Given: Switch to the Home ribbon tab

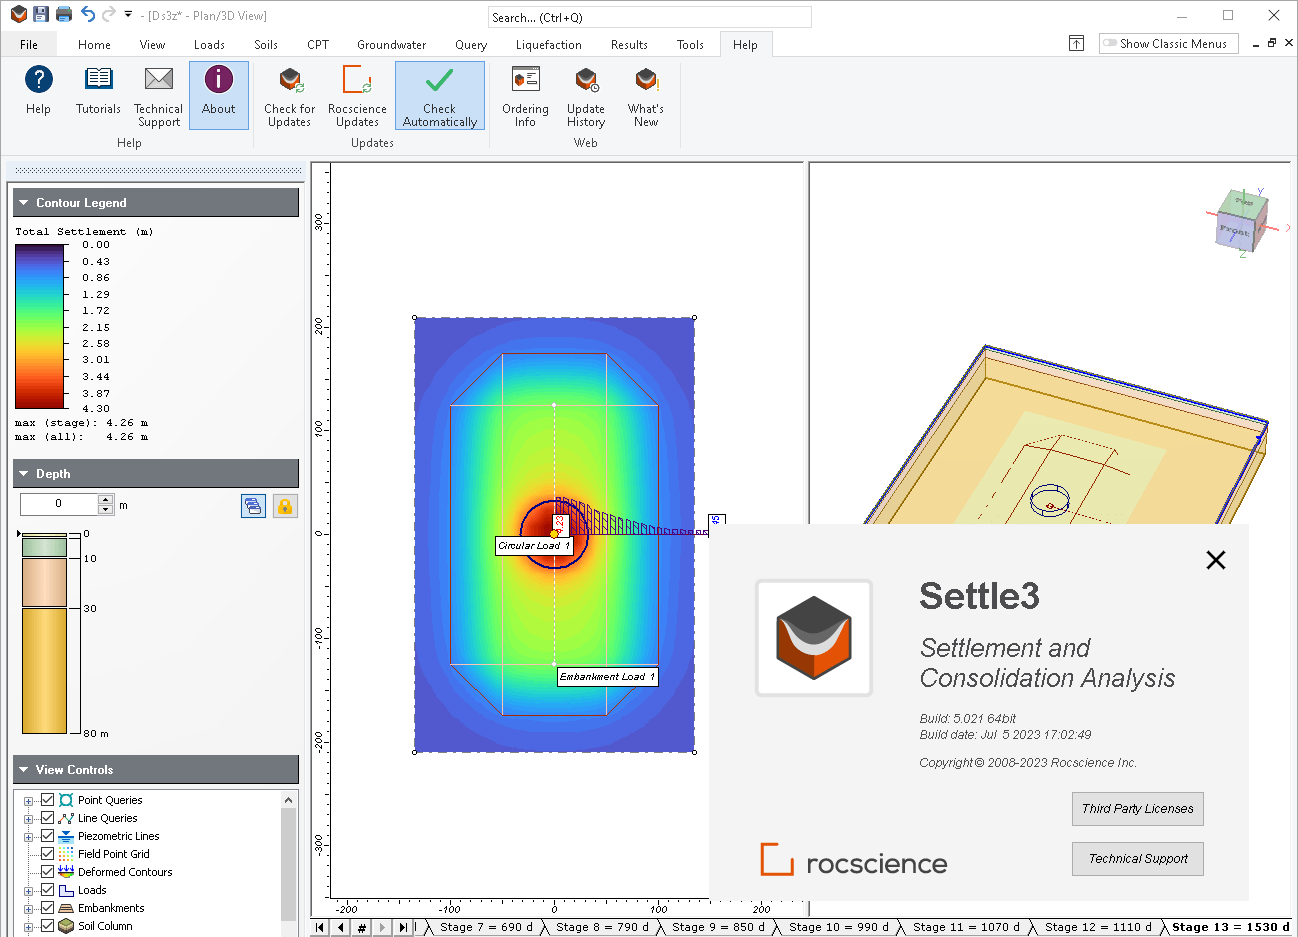Looking at the screenshot, I should 94,44.
